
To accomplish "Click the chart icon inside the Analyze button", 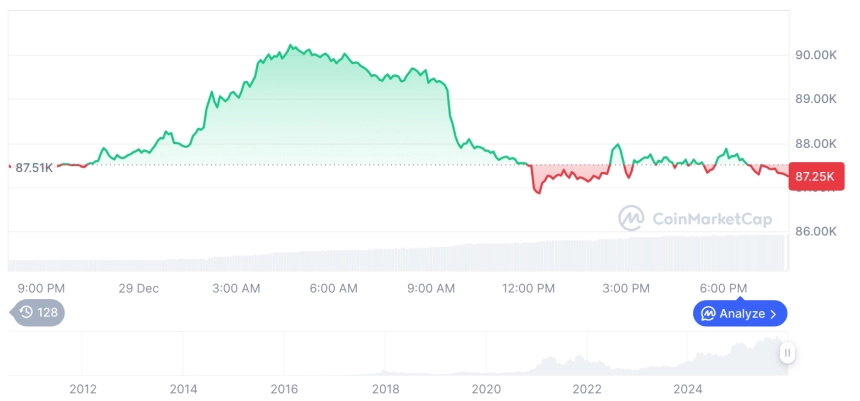I will tap(708, 314).
